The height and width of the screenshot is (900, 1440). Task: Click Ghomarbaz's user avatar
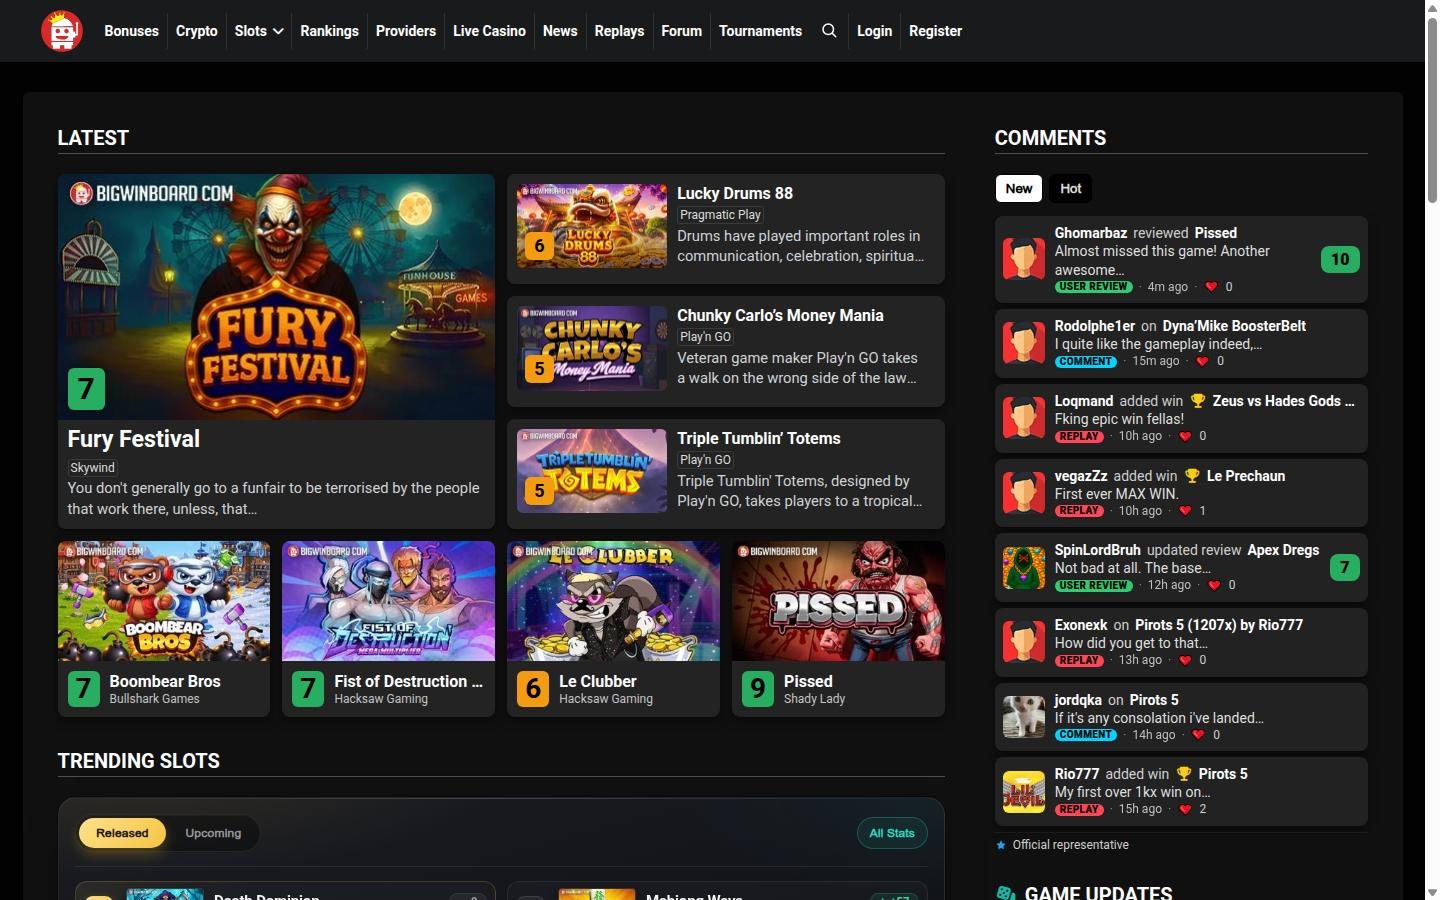[x=1024, y=259]
